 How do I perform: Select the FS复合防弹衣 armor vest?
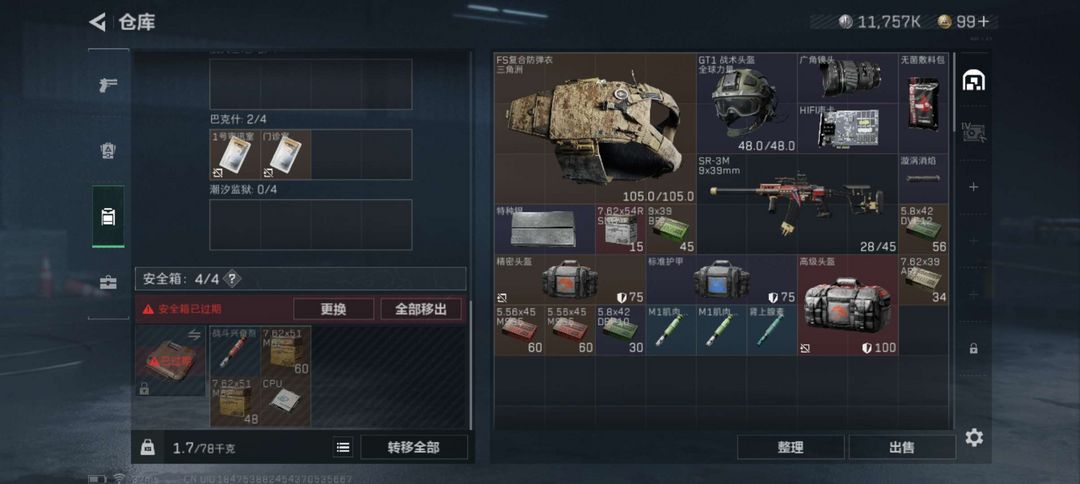click(595, 129)
